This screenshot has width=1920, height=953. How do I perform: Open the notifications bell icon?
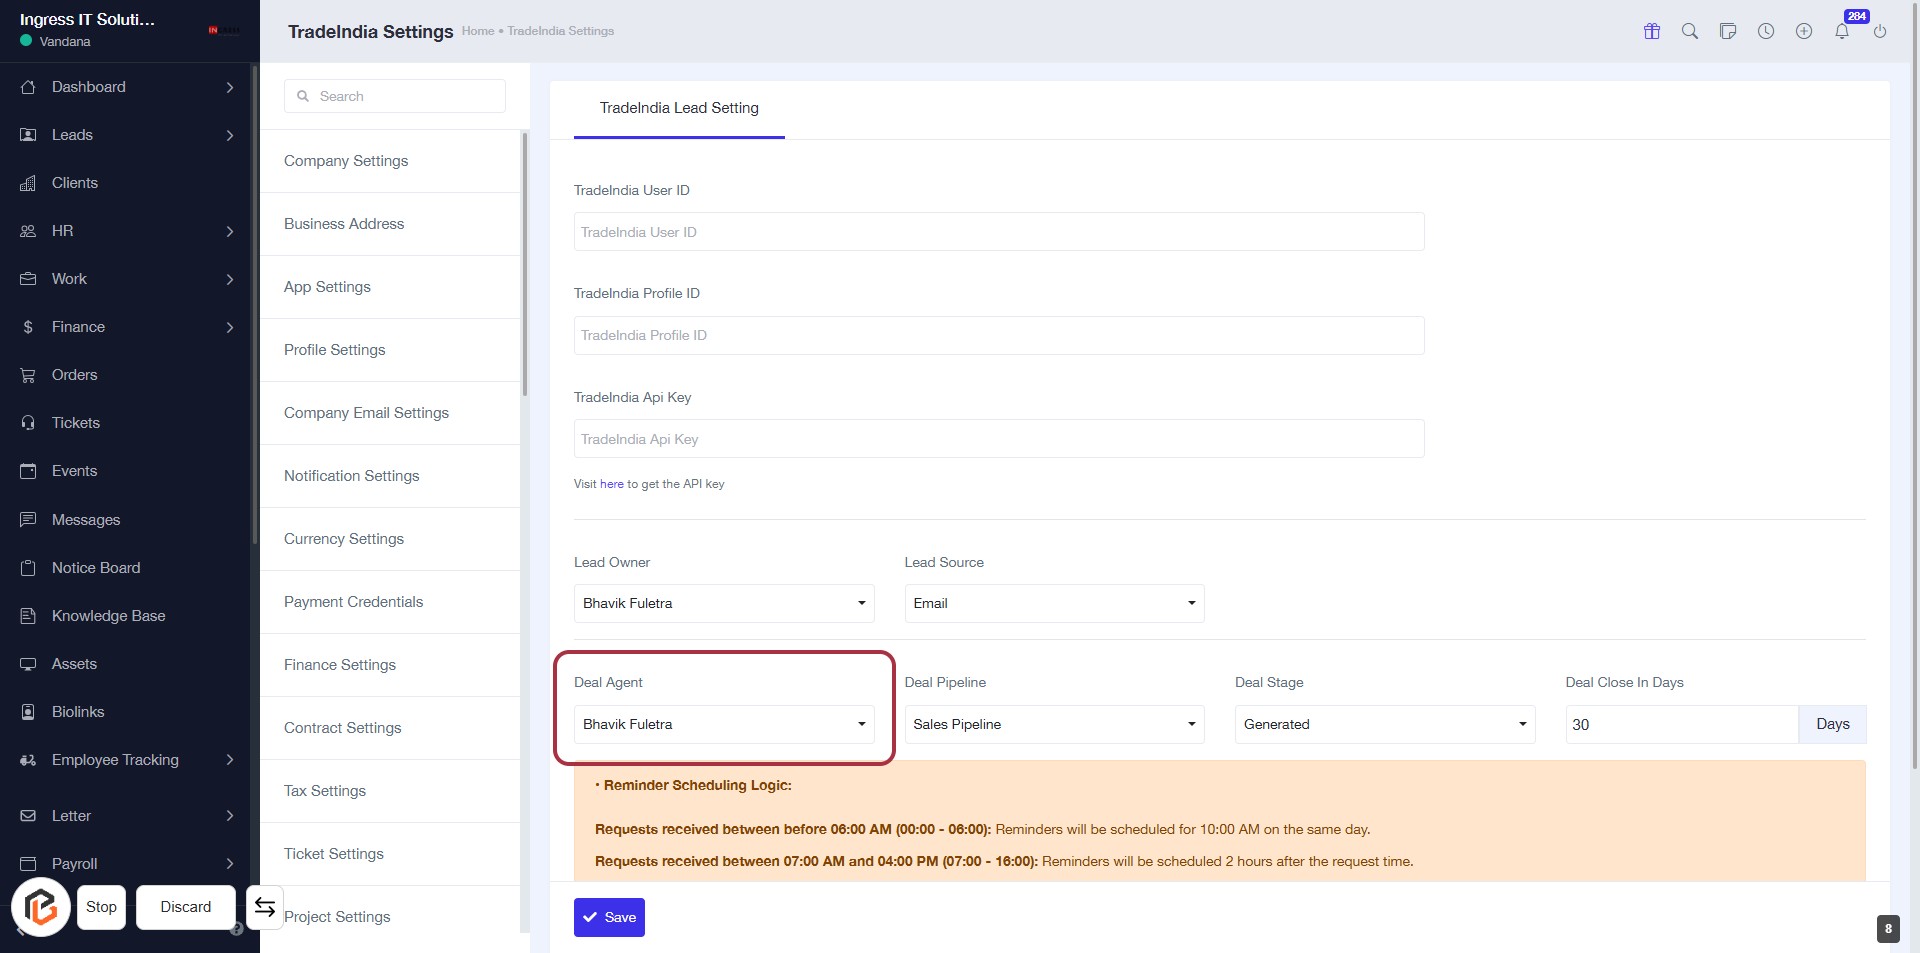coord(1841,31)
